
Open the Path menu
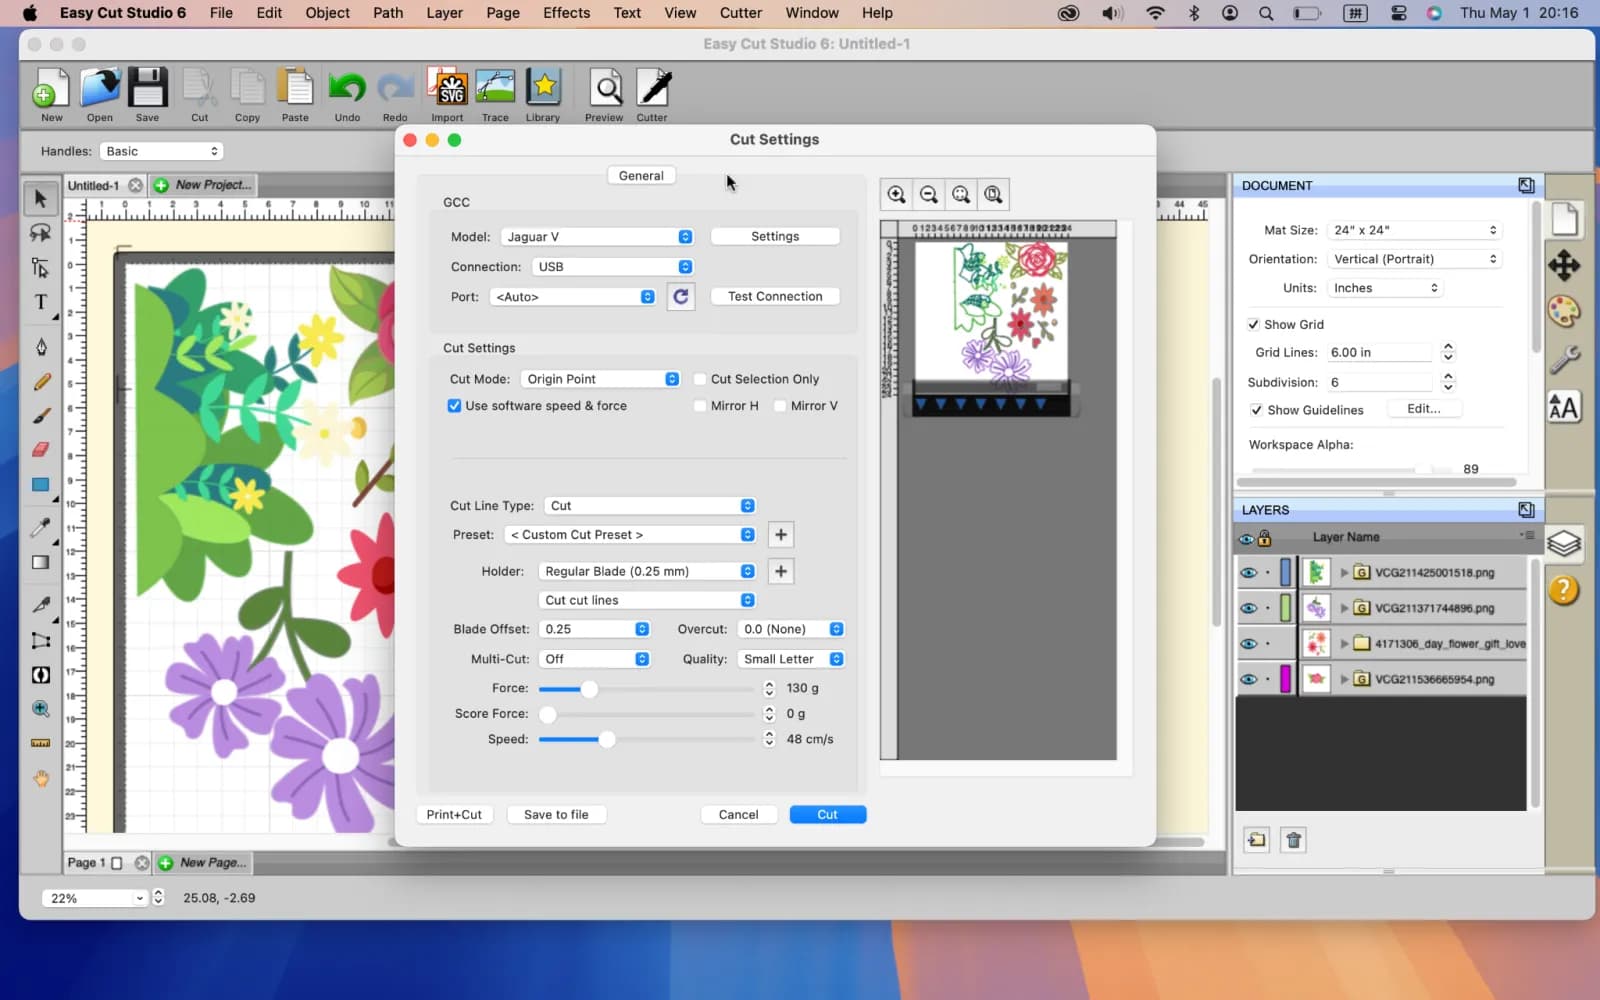(388, 13)
